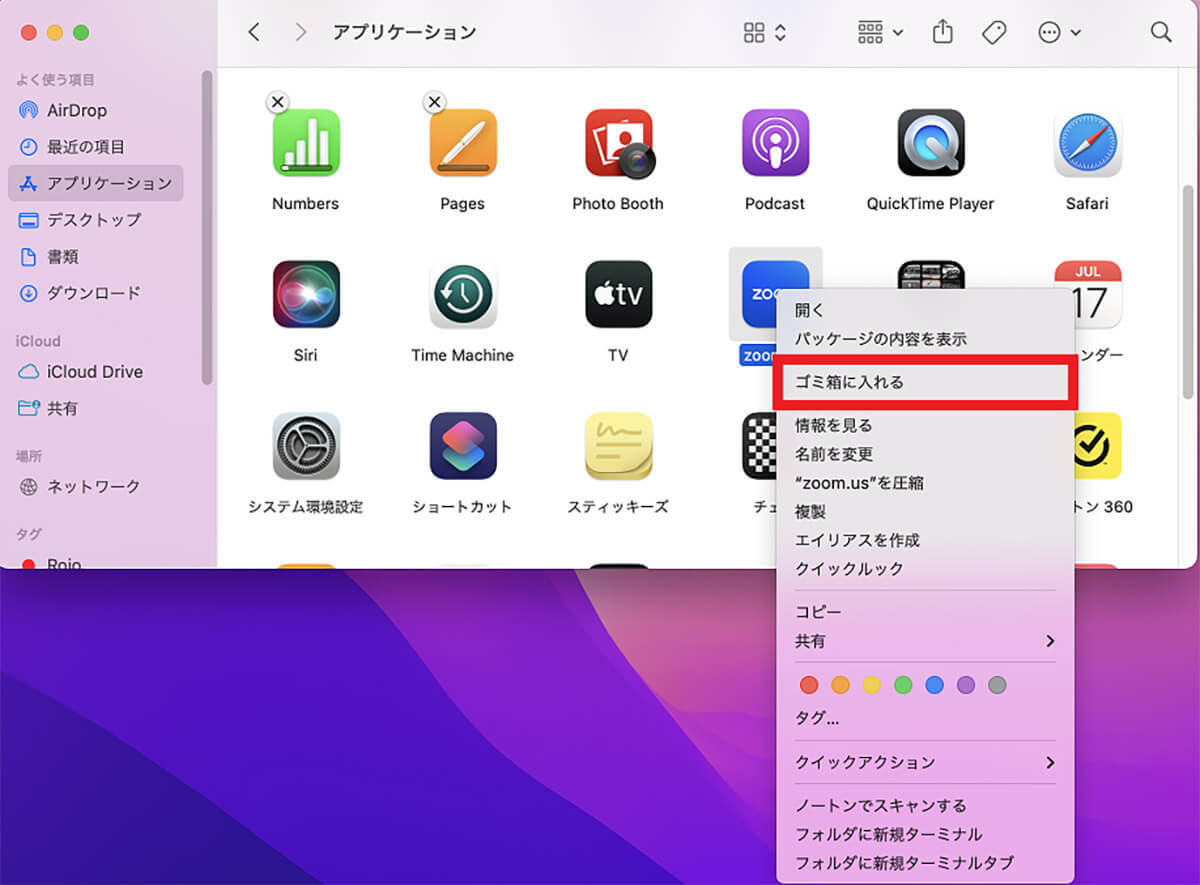Open Time Machine app icon
This screenshot has height=885, width=1200.
pos(462,294)
